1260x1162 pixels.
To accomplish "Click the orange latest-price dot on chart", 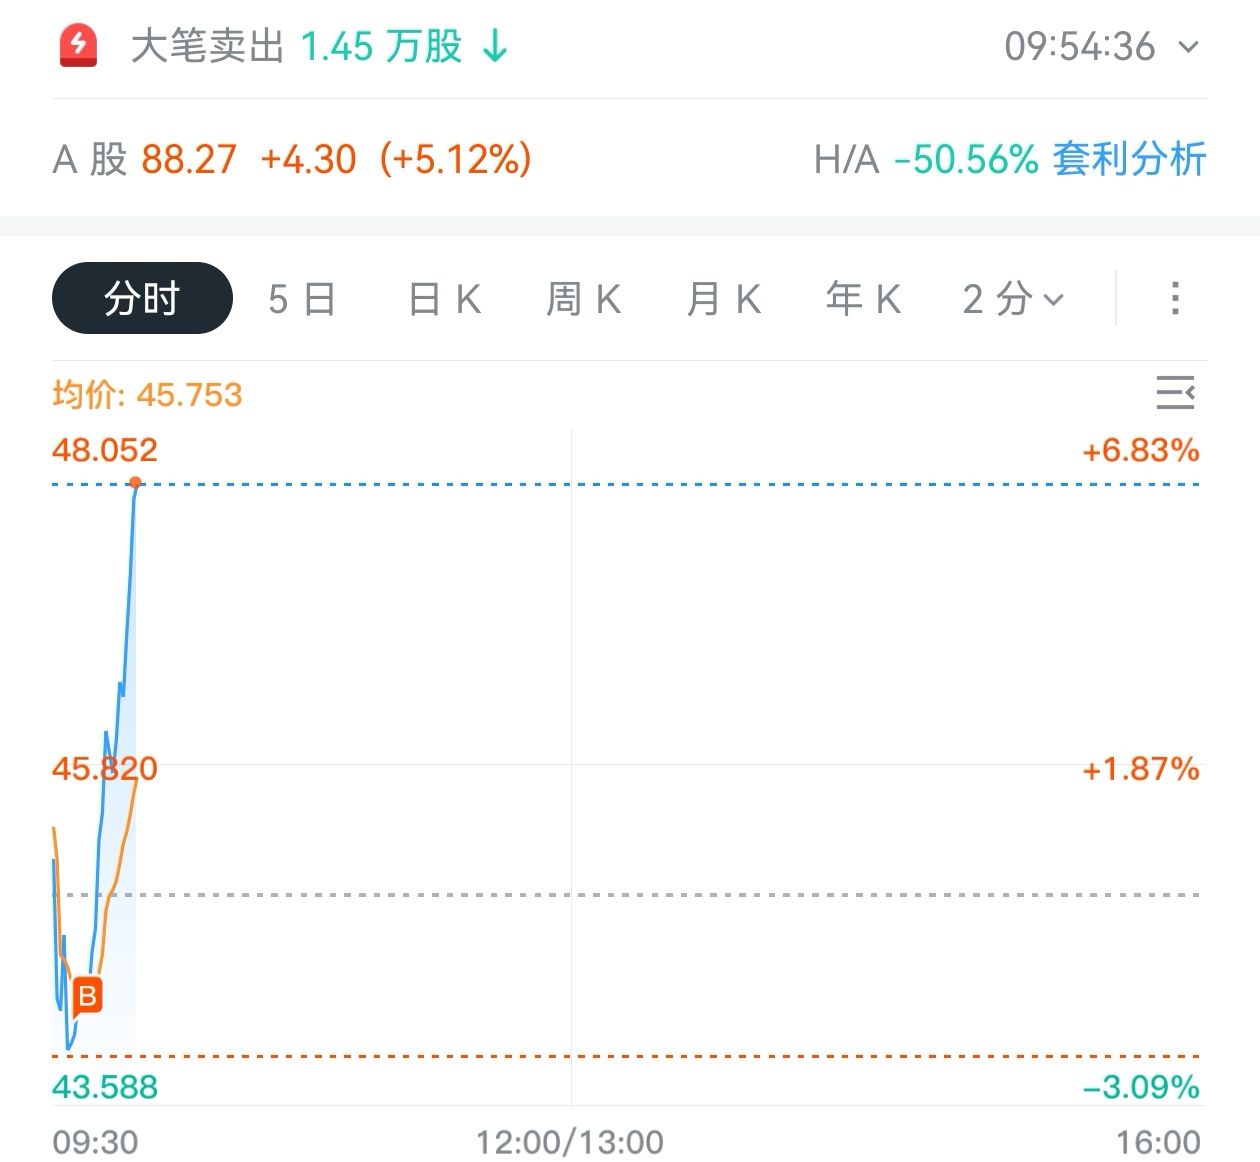I will tap(135, 483).
